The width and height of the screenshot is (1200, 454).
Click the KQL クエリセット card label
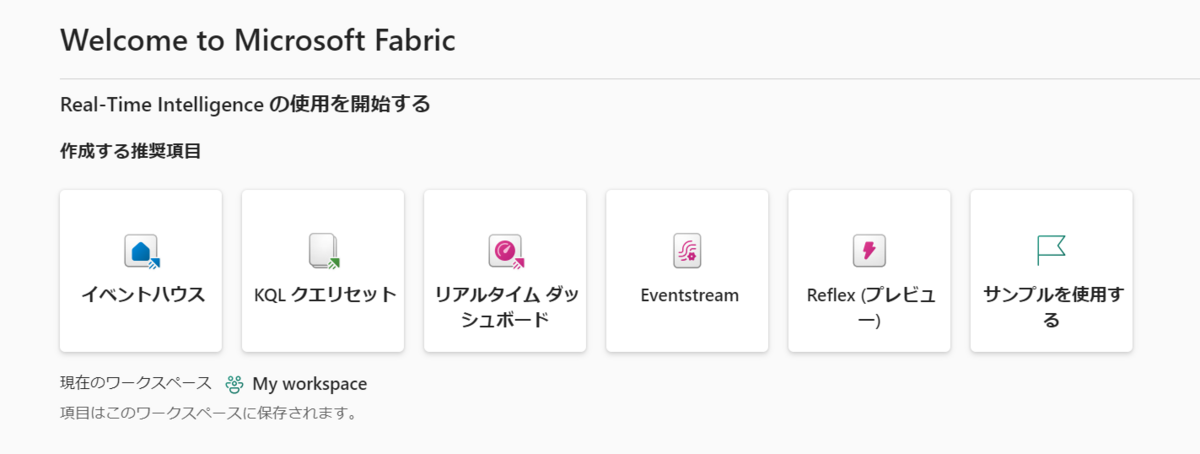click(x=324, y=295)
